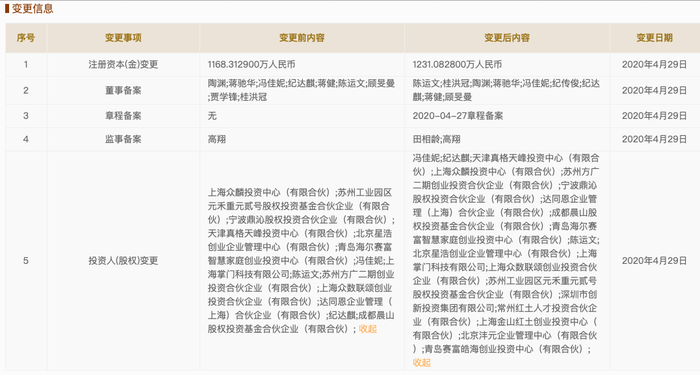
Task: Click the 2020-04-27章程备案 cell
Action: tap(458, 116)
